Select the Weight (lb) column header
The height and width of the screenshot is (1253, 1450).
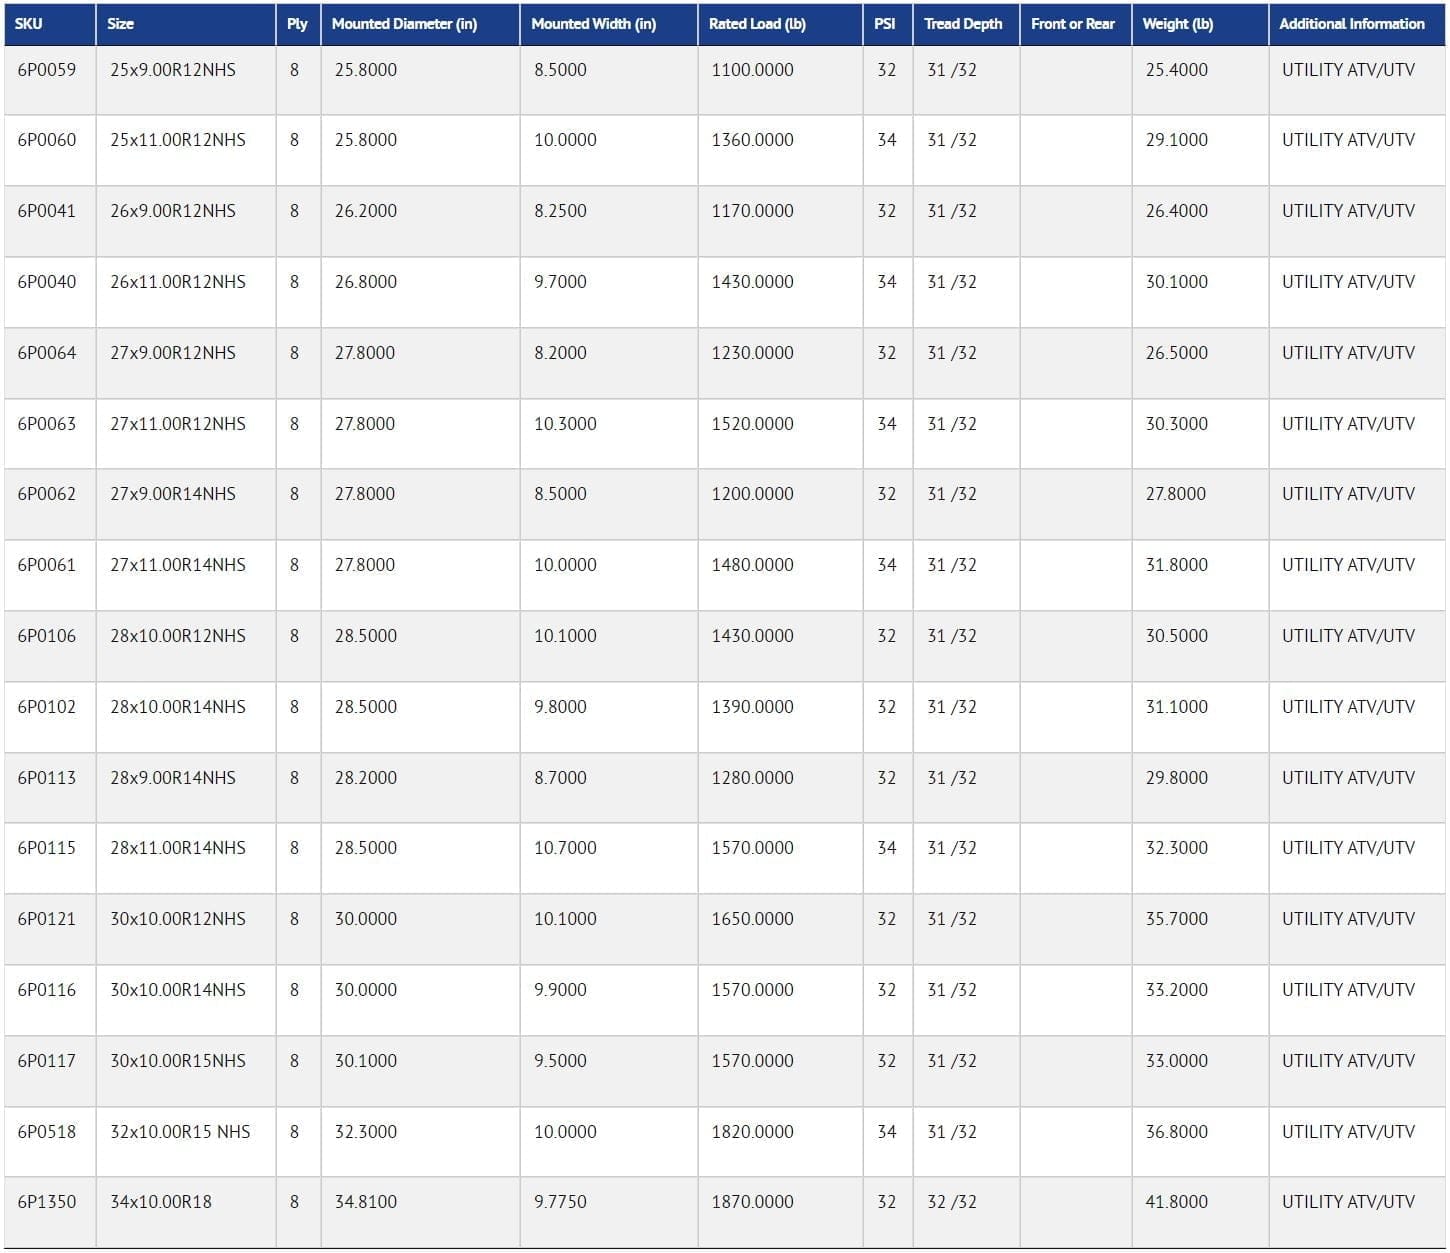[x=1177, y=24]
